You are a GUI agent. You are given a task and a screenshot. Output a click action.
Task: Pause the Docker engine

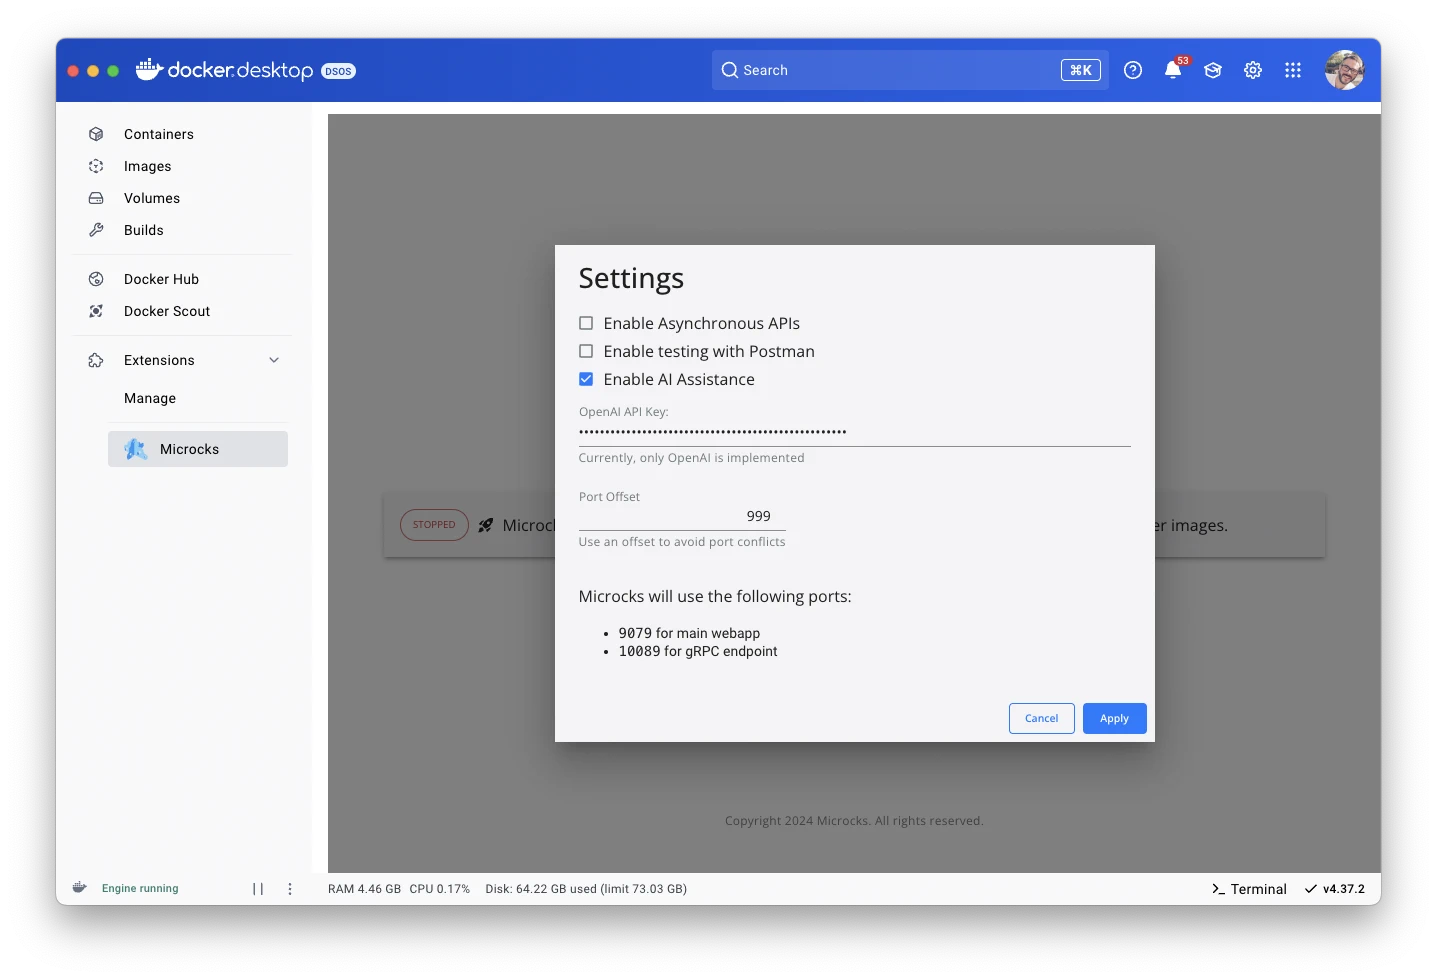click(258, 889)
